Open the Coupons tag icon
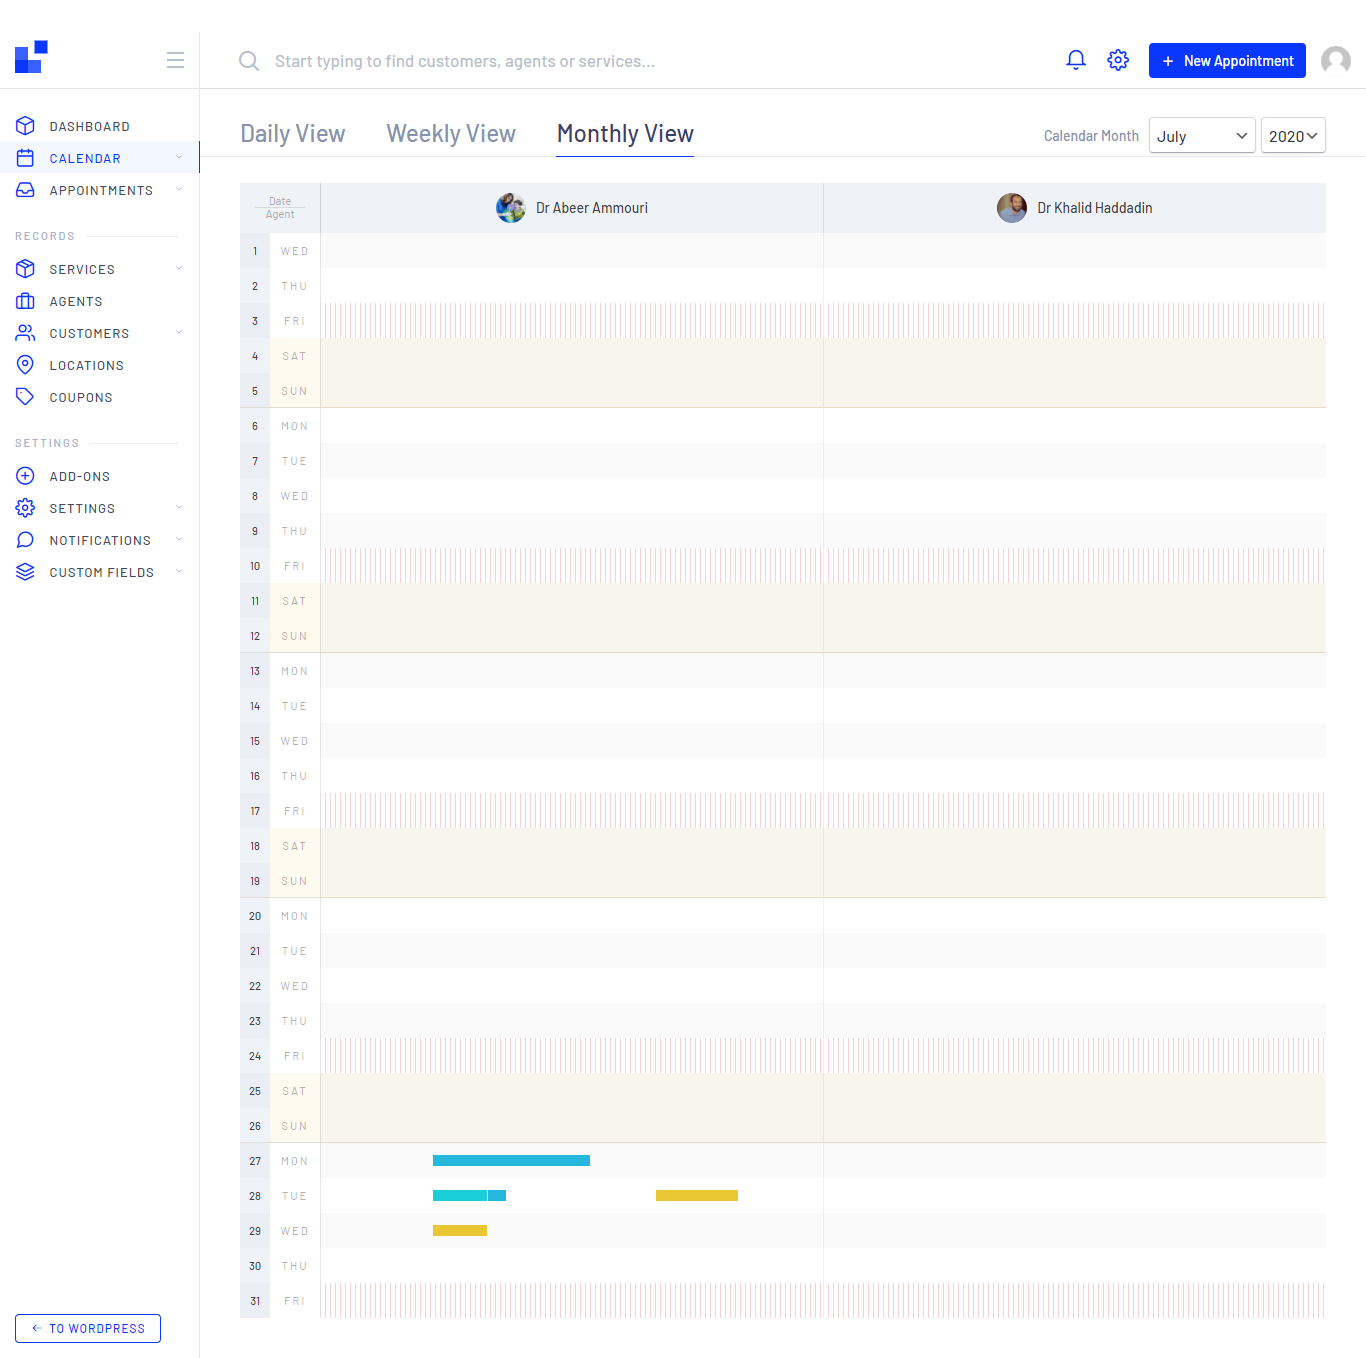 [x=25, y=396]
